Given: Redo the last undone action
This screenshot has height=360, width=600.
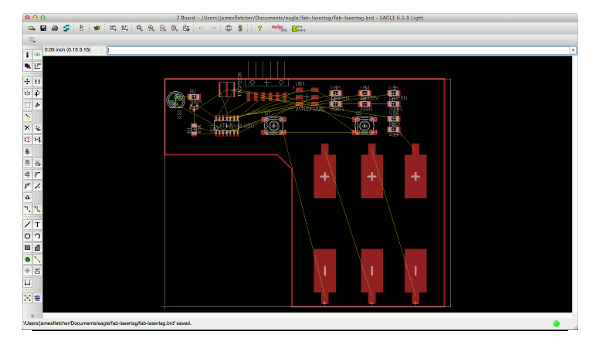Looking at the screenshot, I should 213,28.
